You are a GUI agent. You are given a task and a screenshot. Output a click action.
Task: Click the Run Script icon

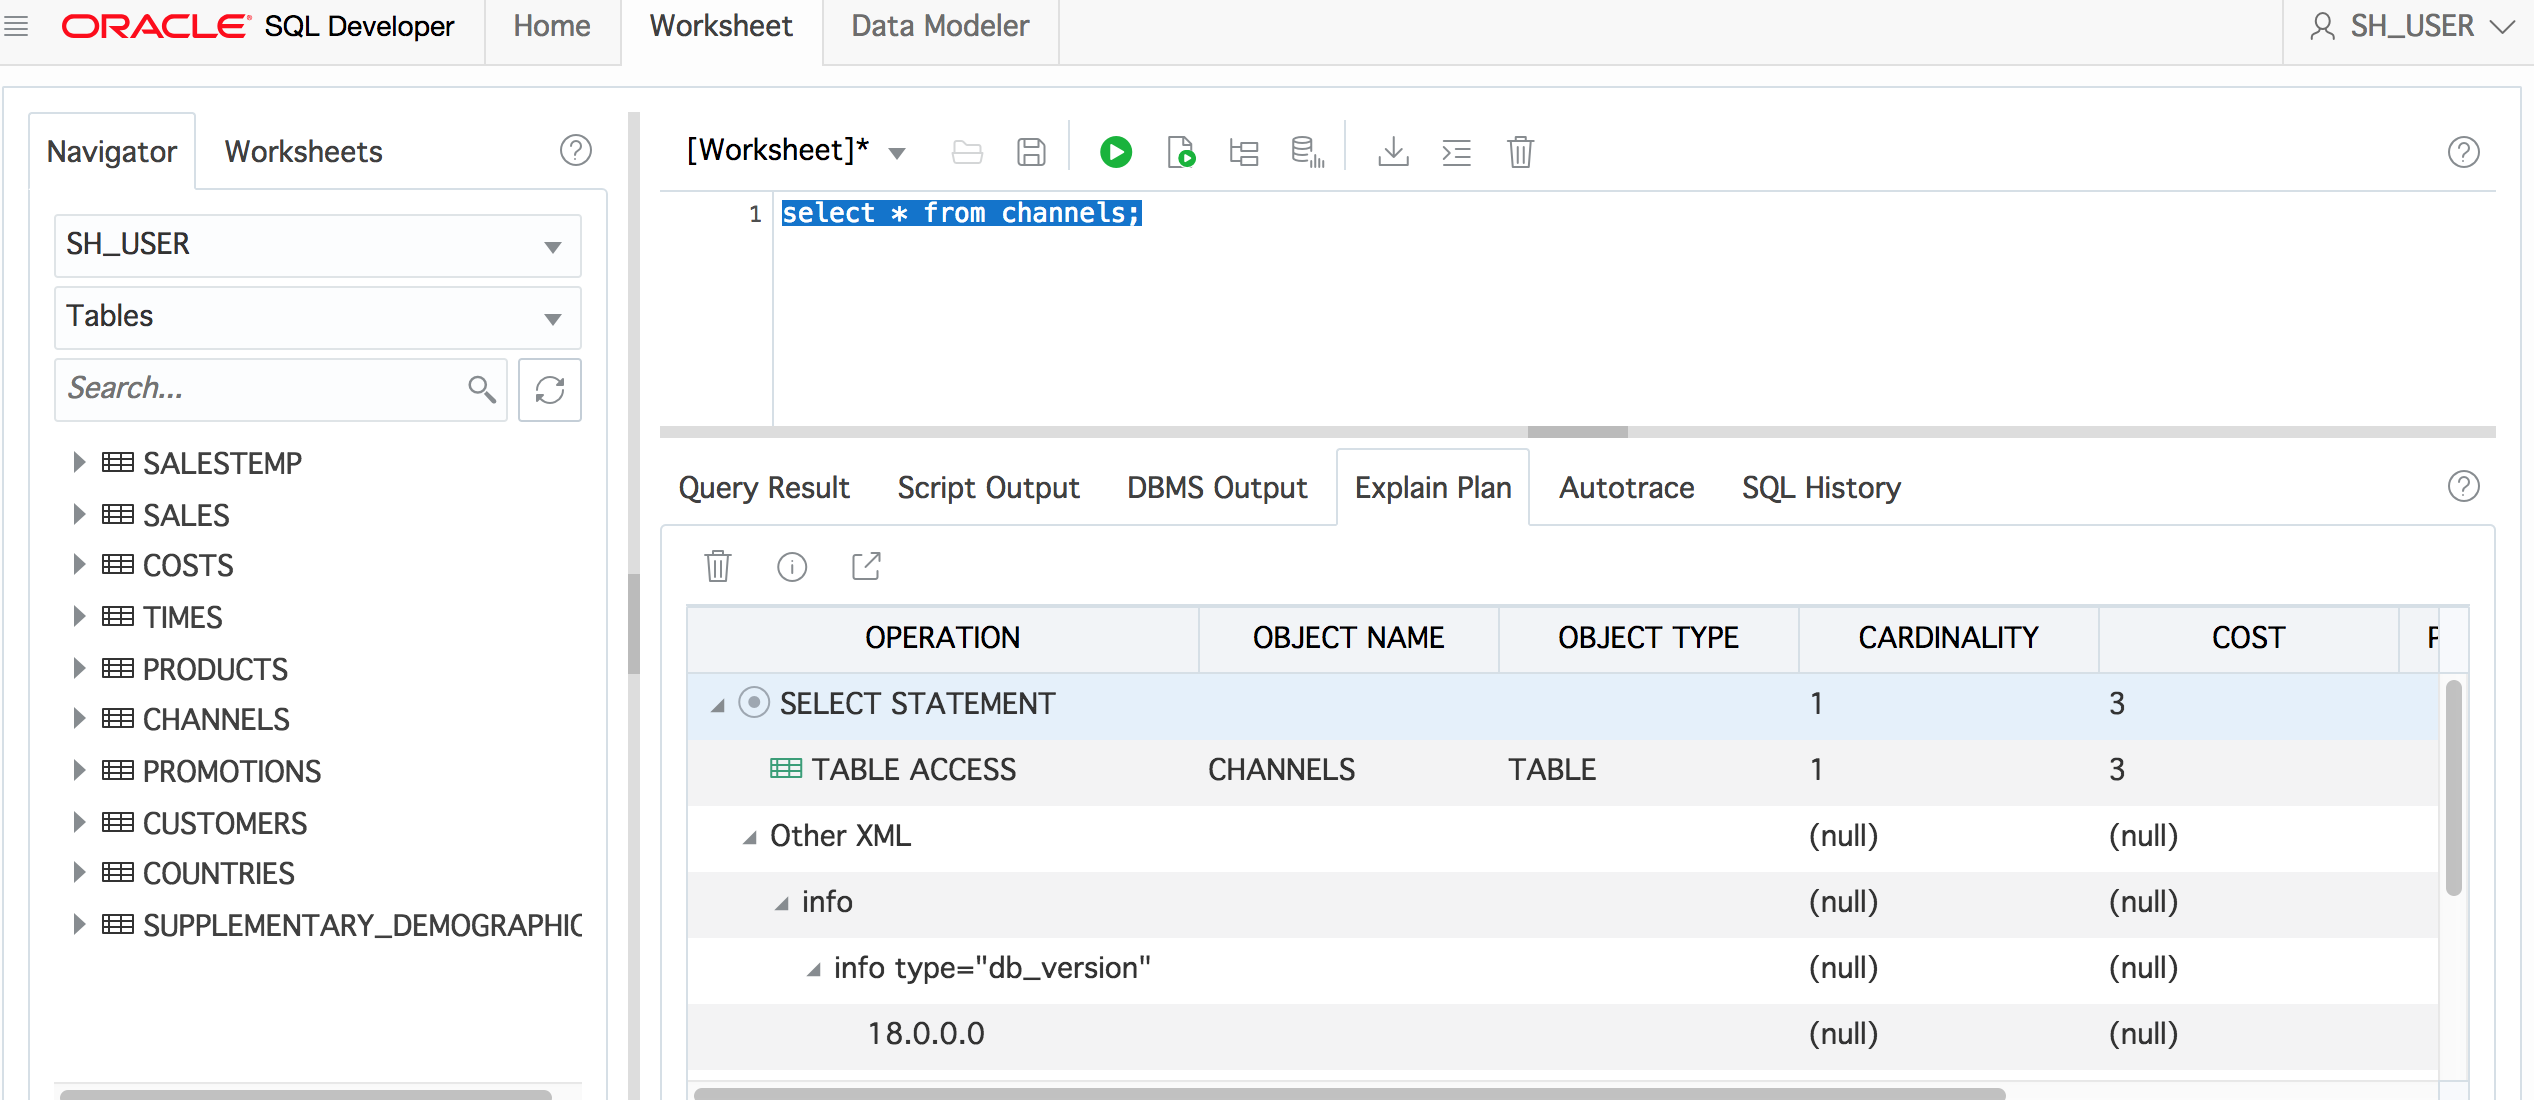(1181, 152)
